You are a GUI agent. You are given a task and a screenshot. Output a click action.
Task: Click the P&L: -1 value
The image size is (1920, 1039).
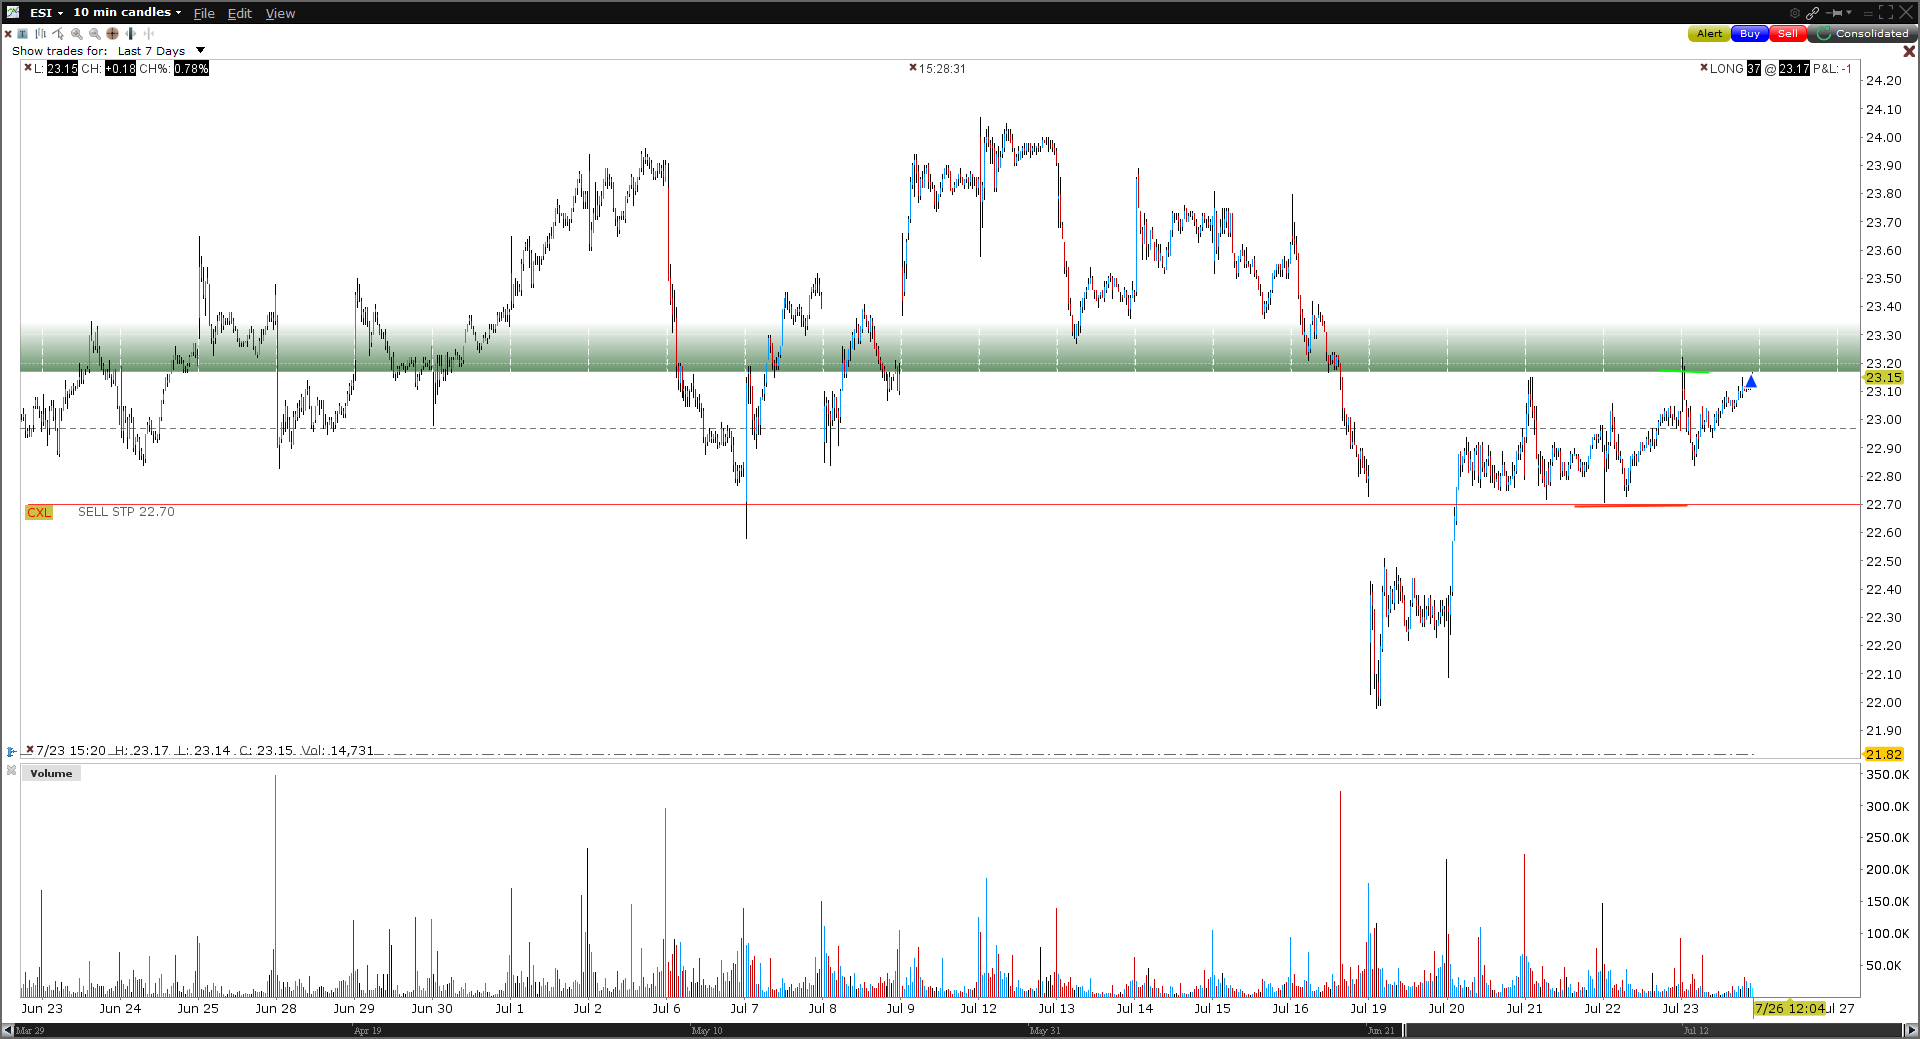1832,69
